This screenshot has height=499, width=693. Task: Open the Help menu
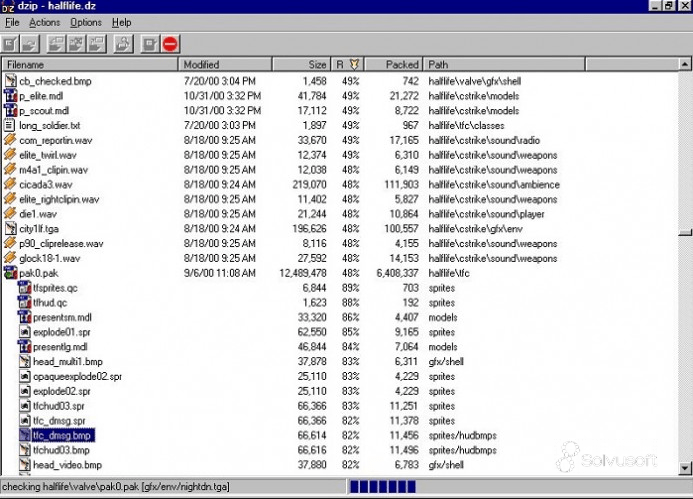pyautogui.click(x=121, y=23)
